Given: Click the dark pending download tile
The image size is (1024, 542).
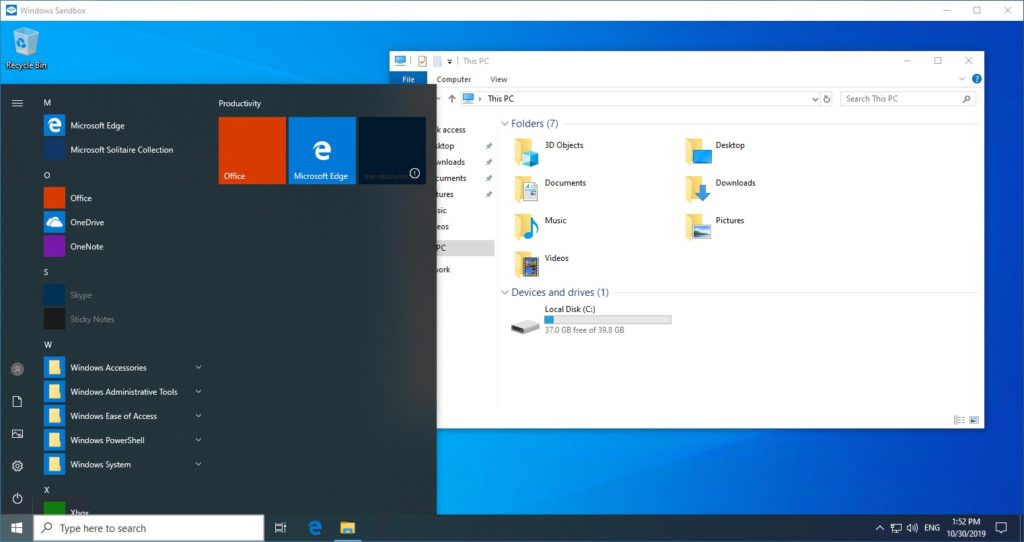Looking at the screenshot, I should pos(392,150).
